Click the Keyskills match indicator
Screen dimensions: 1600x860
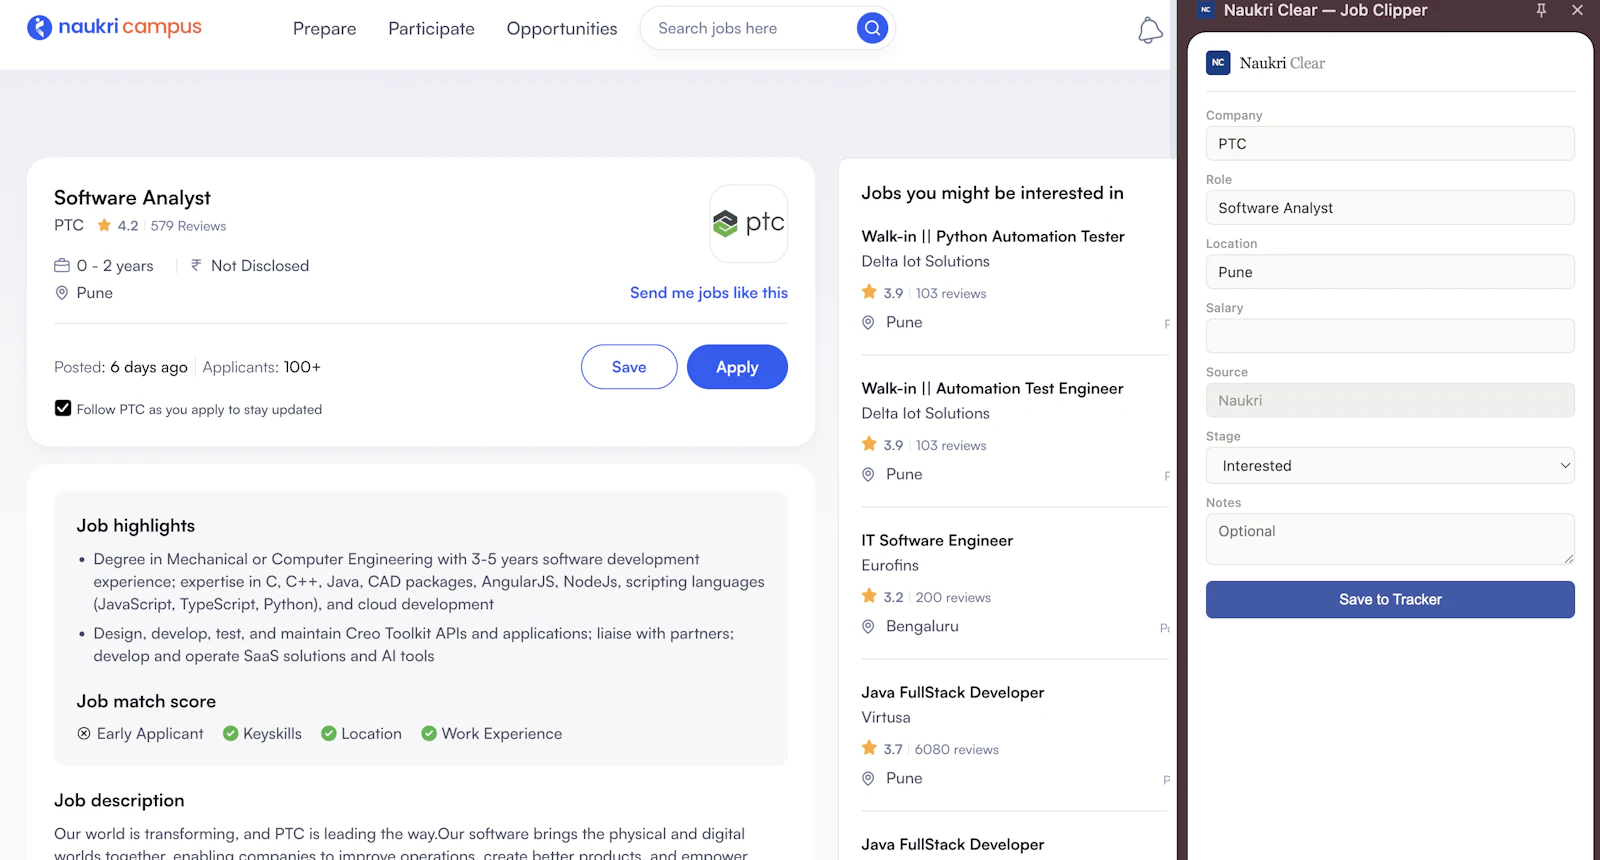coord(262,734)
